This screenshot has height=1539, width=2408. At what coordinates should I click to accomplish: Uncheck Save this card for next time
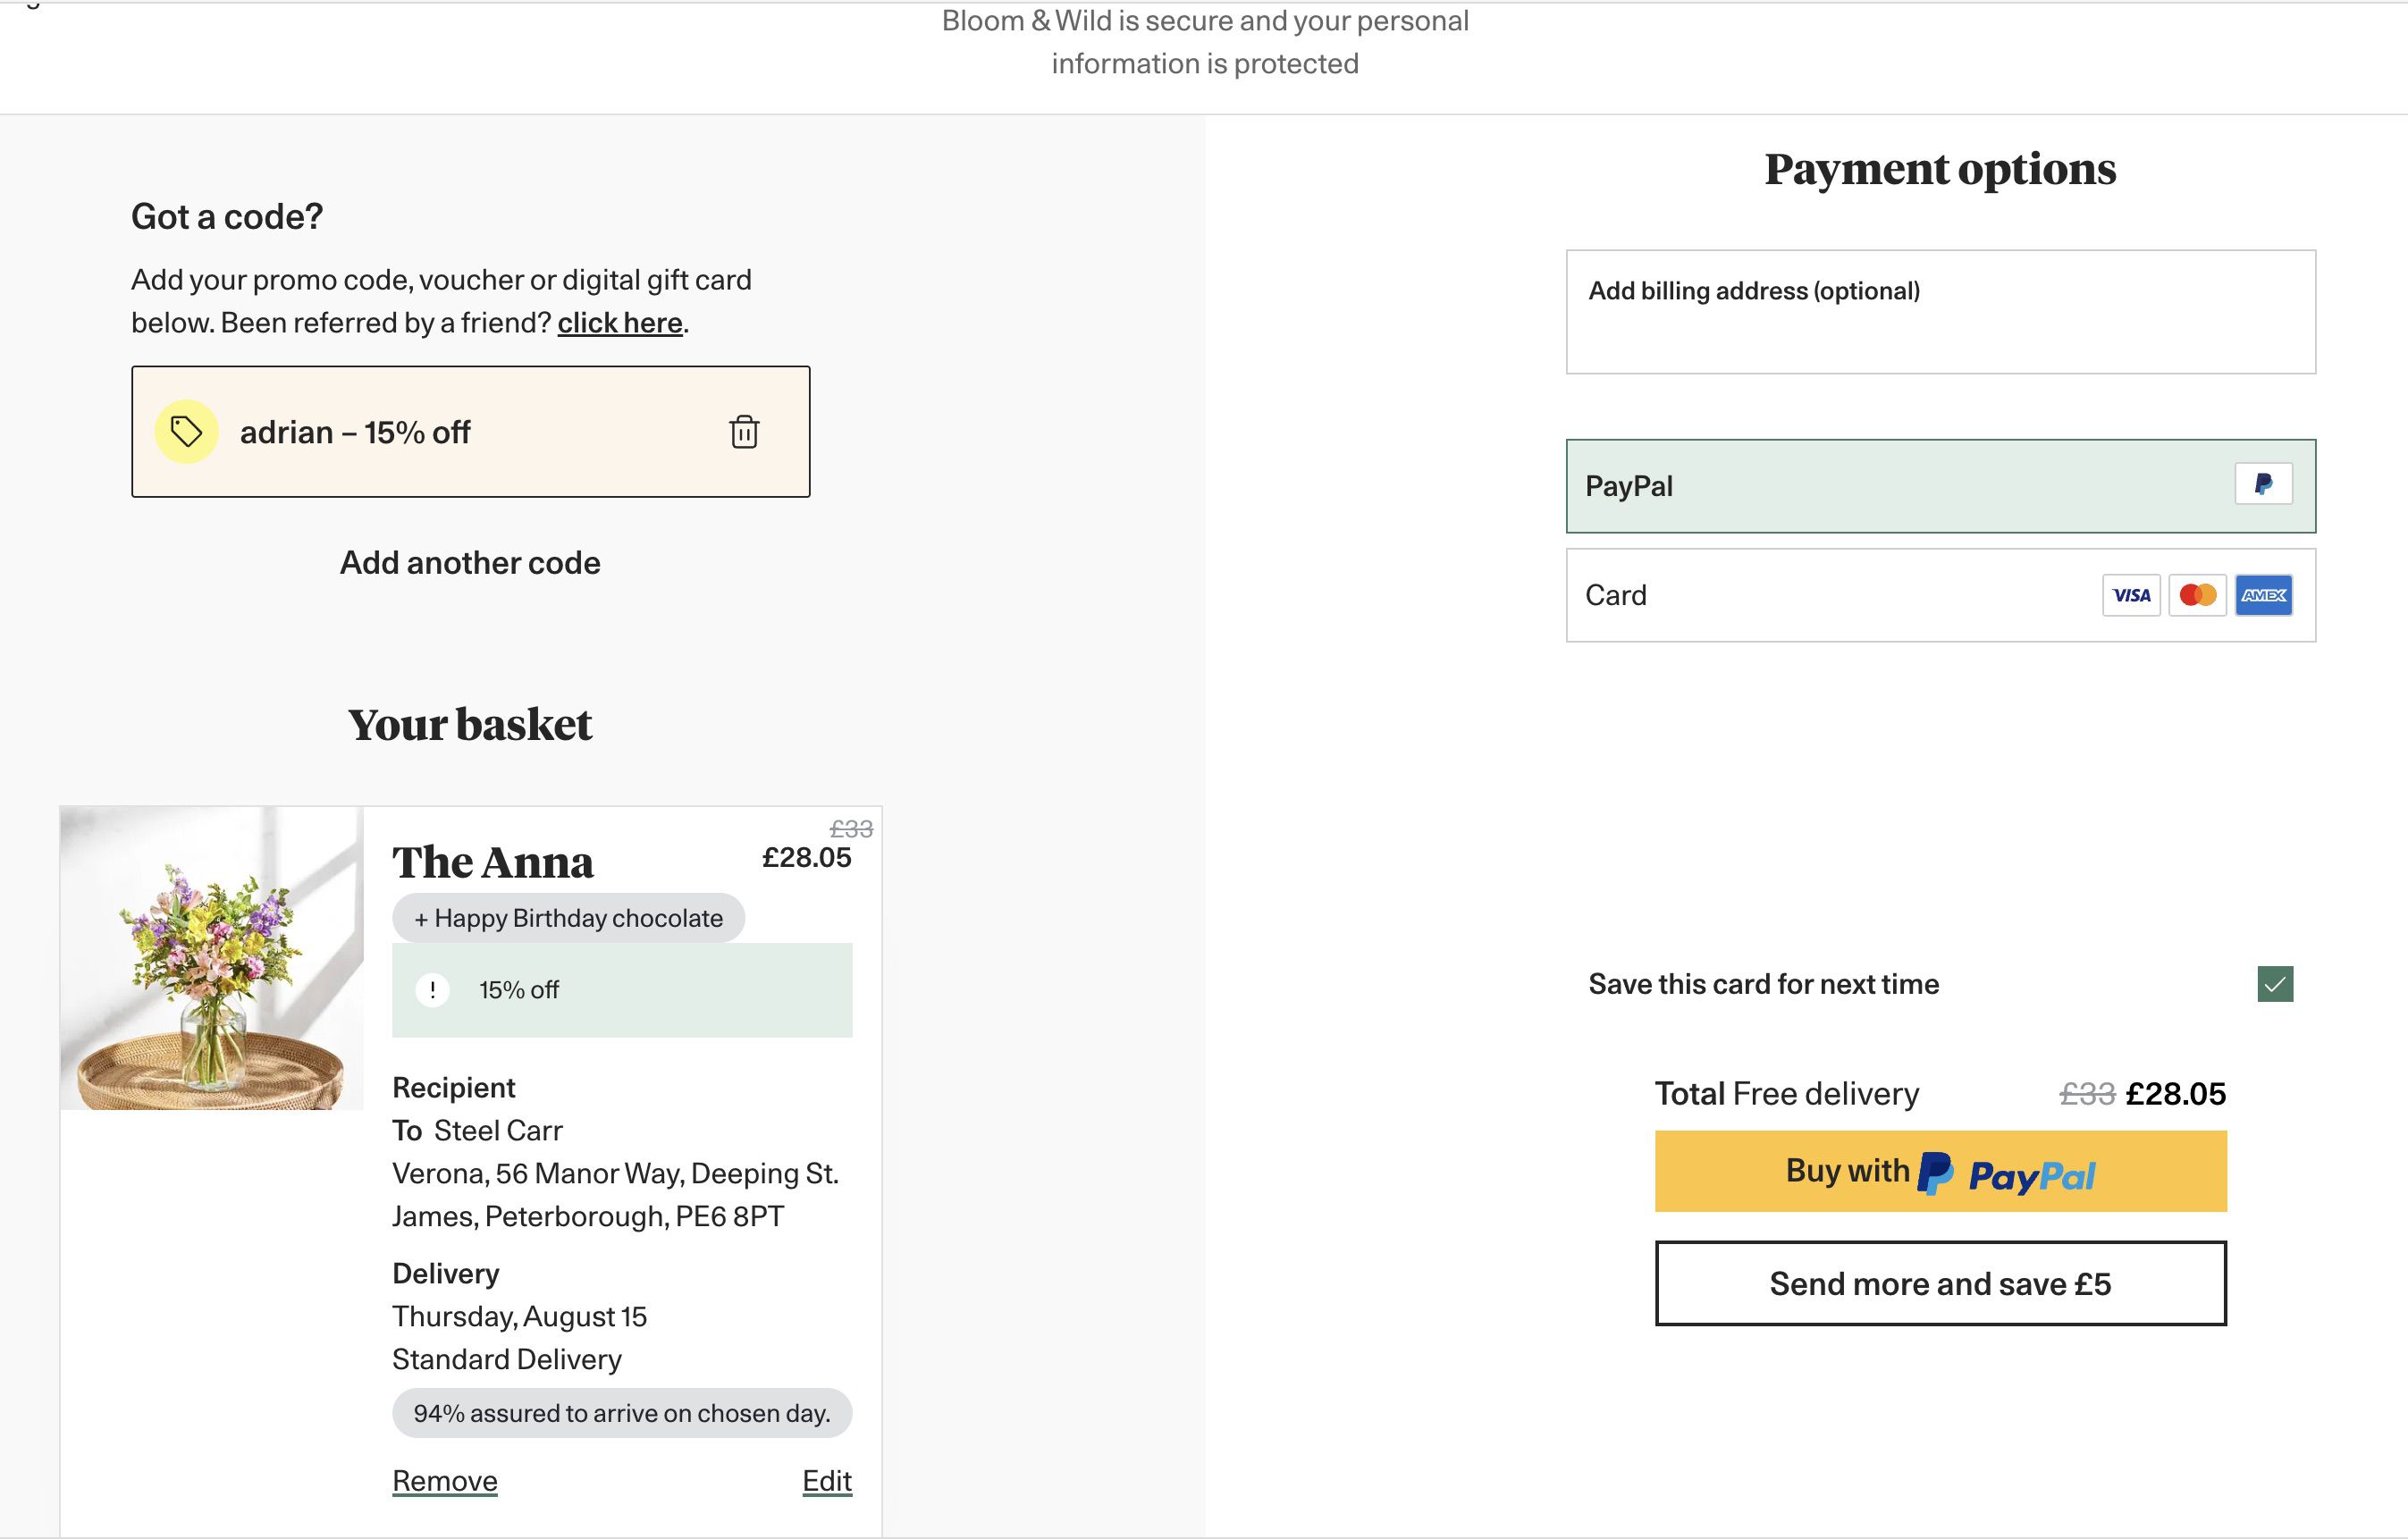tap(2275, 984)
